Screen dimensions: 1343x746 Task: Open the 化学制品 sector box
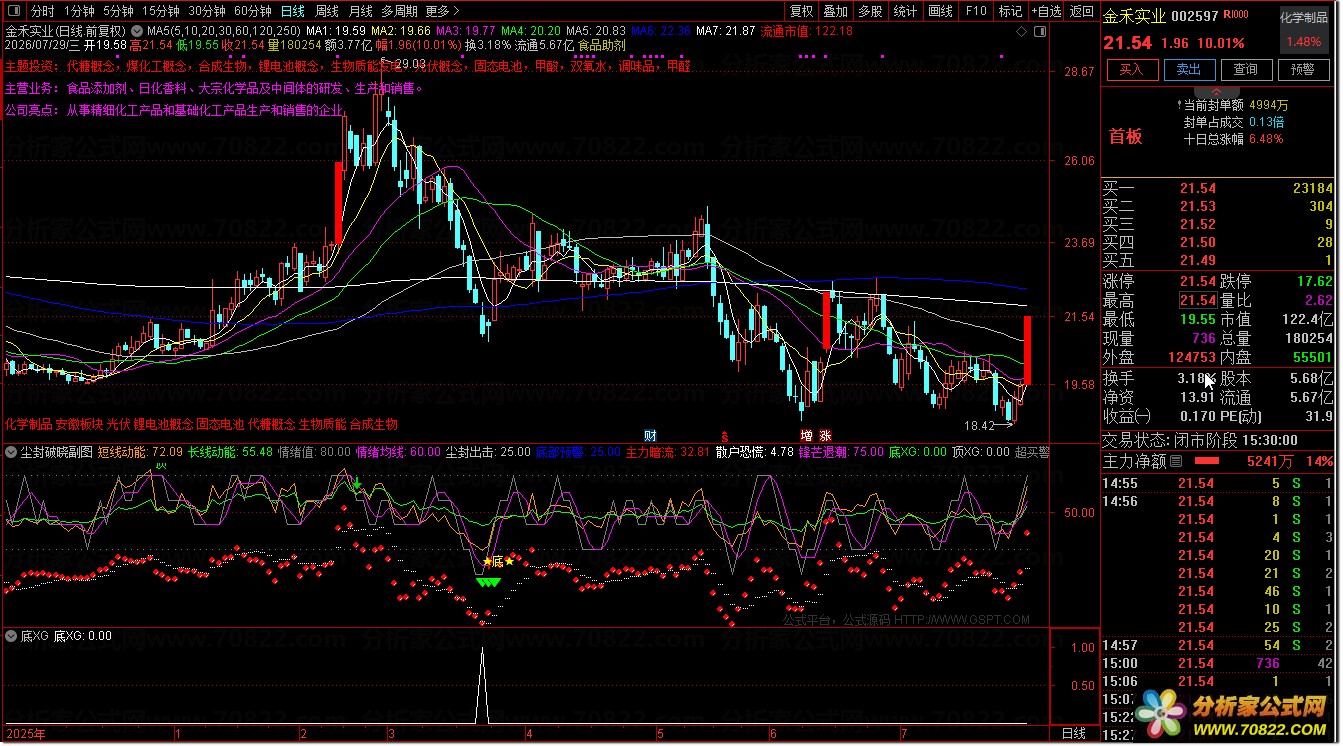1303,30
